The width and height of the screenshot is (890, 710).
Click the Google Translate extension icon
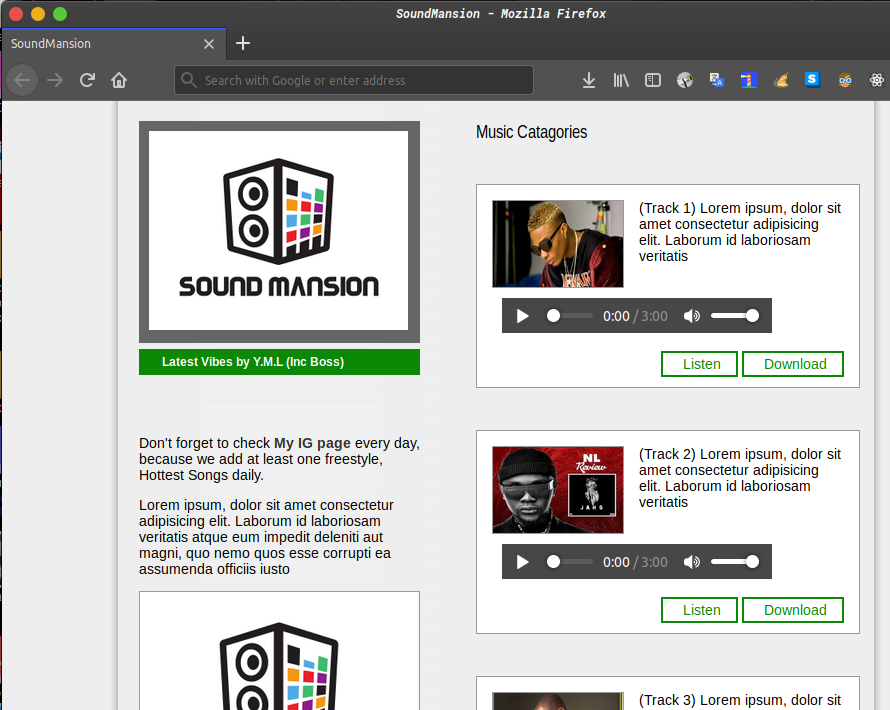(717, 80)
